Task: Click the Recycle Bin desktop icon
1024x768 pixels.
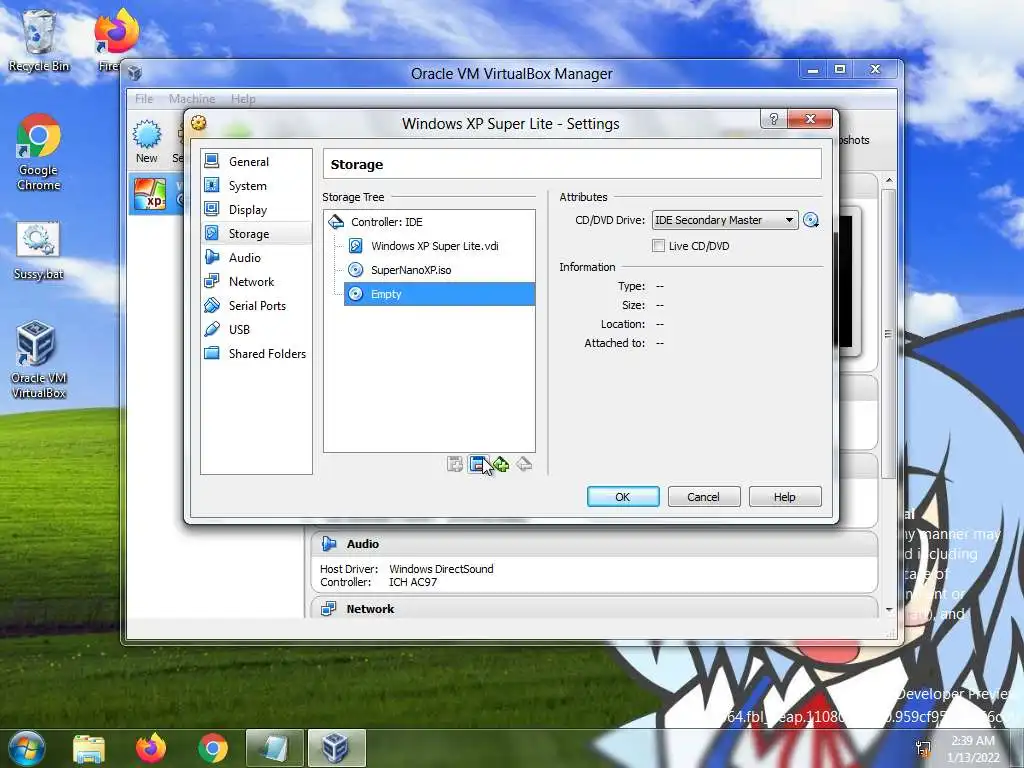Action: click(39, 42)
